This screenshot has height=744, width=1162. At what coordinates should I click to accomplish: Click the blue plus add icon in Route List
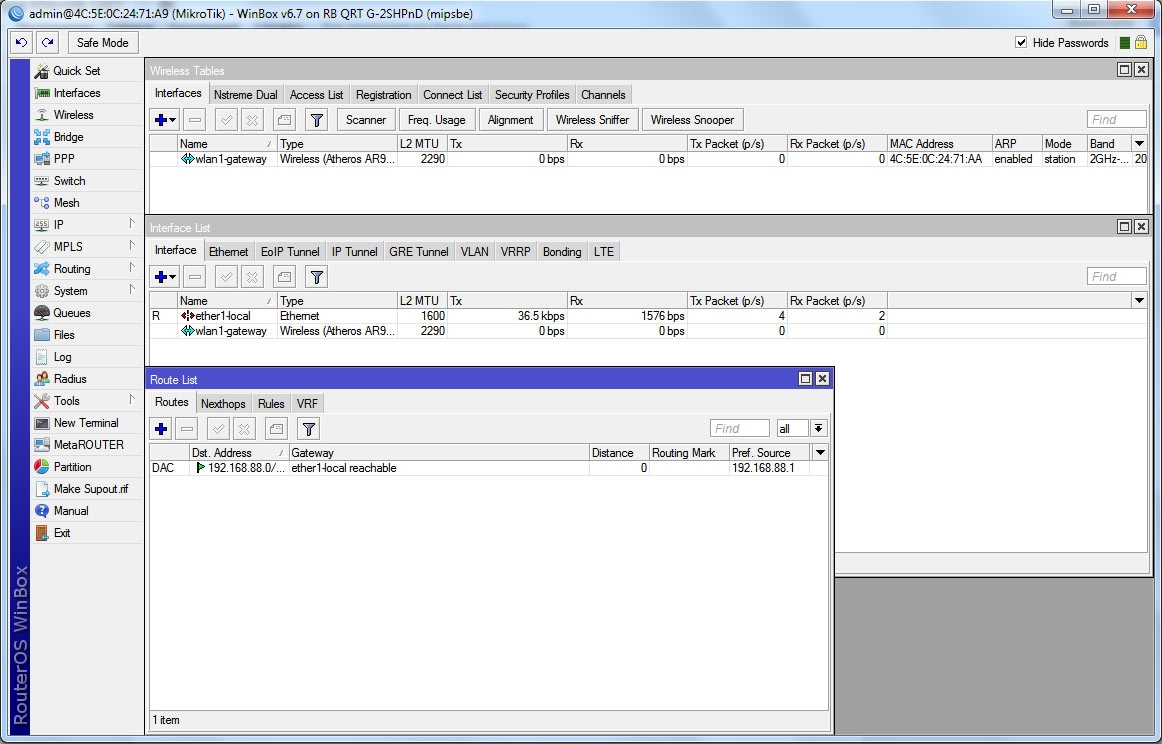161,429
